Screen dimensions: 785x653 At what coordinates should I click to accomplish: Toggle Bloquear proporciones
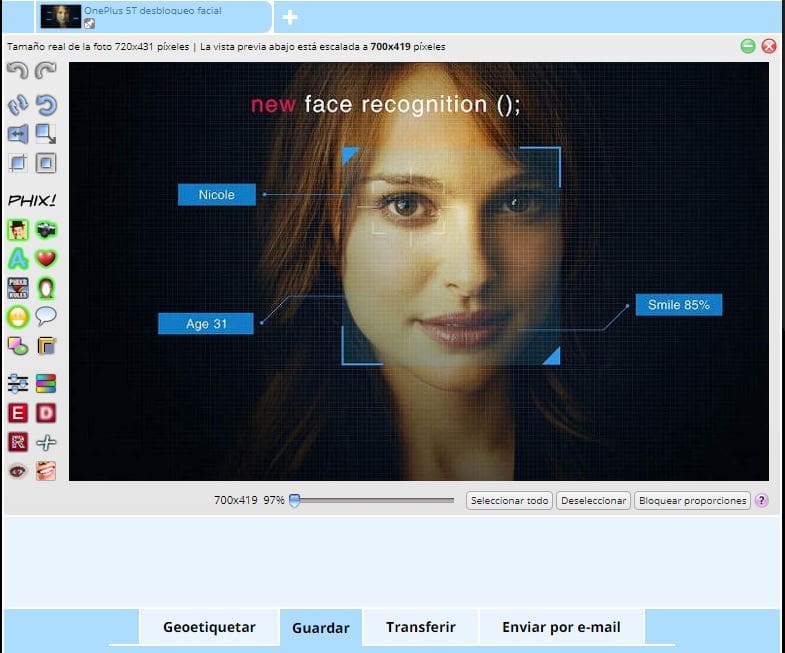693,501
